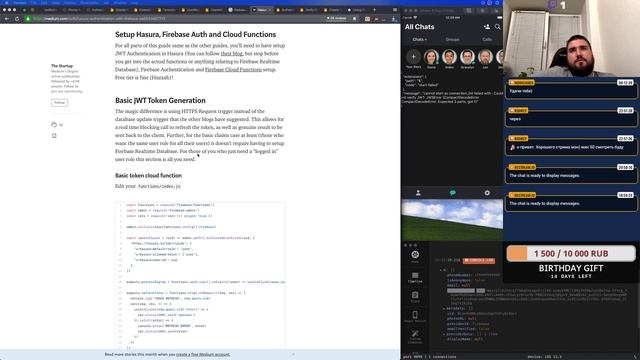Tap the green chat bubble icon in bottom bar
640x360 pixels.
click(x=452, y=193)
